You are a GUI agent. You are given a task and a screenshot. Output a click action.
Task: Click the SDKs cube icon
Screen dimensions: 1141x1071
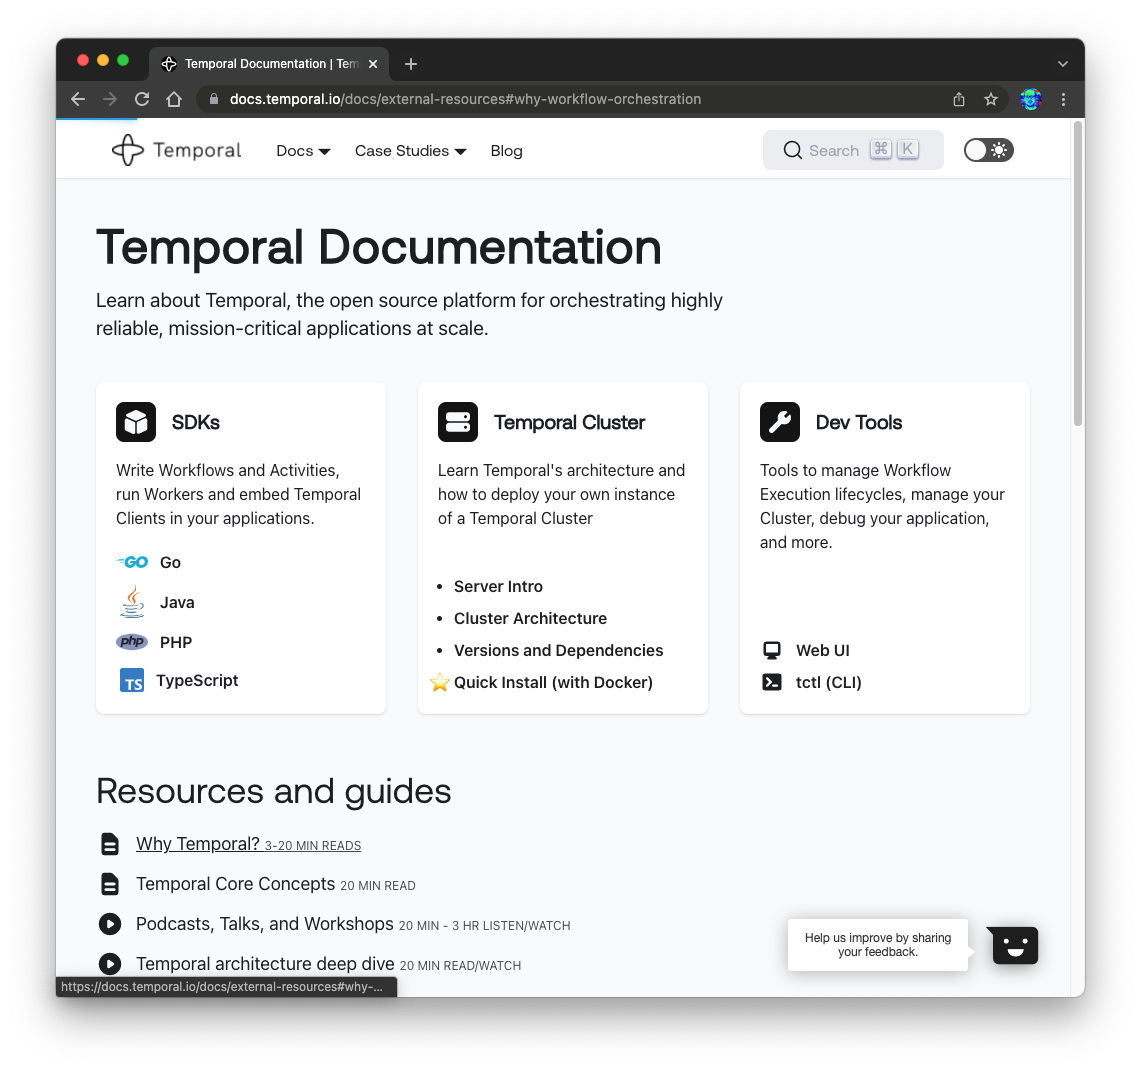pos(136,422)
